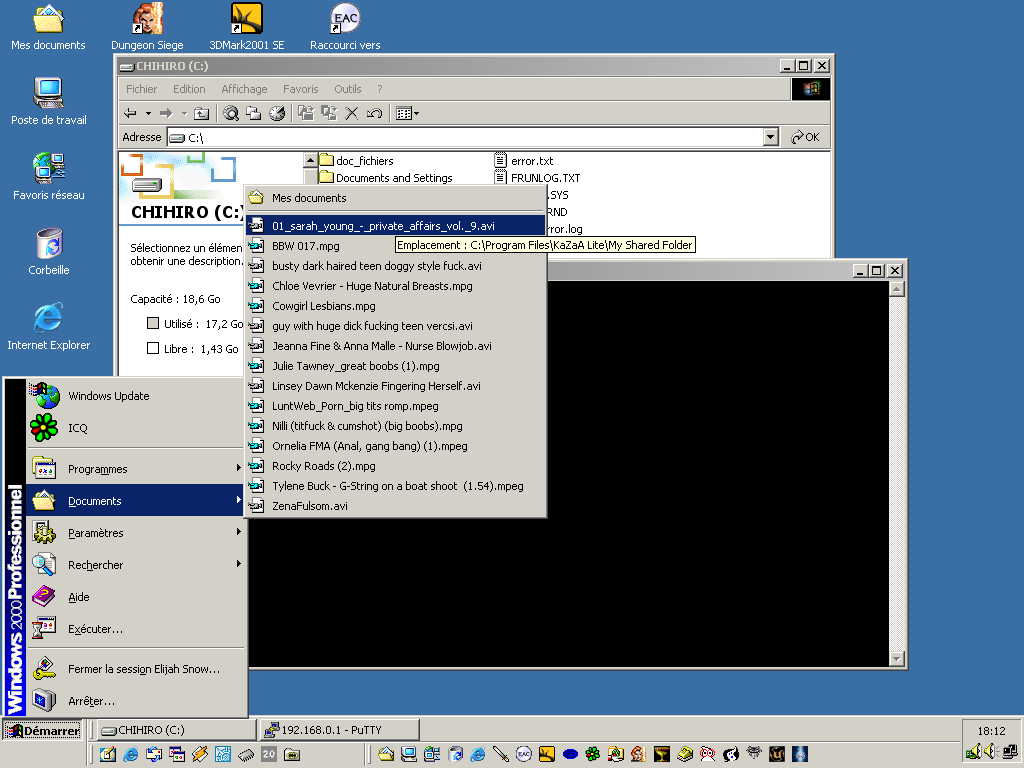The image size is (1024, 768).
Task: Select the doc_fichiers folder
Action: pos(357,161)
